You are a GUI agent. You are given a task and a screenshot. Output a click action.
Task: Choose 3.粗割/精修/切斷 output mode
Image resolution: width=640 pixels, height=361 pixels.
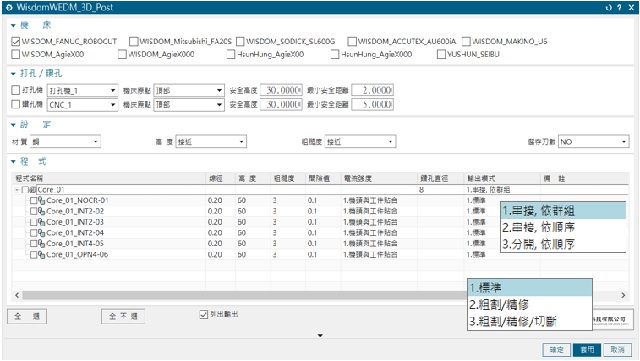pos(530,321)
